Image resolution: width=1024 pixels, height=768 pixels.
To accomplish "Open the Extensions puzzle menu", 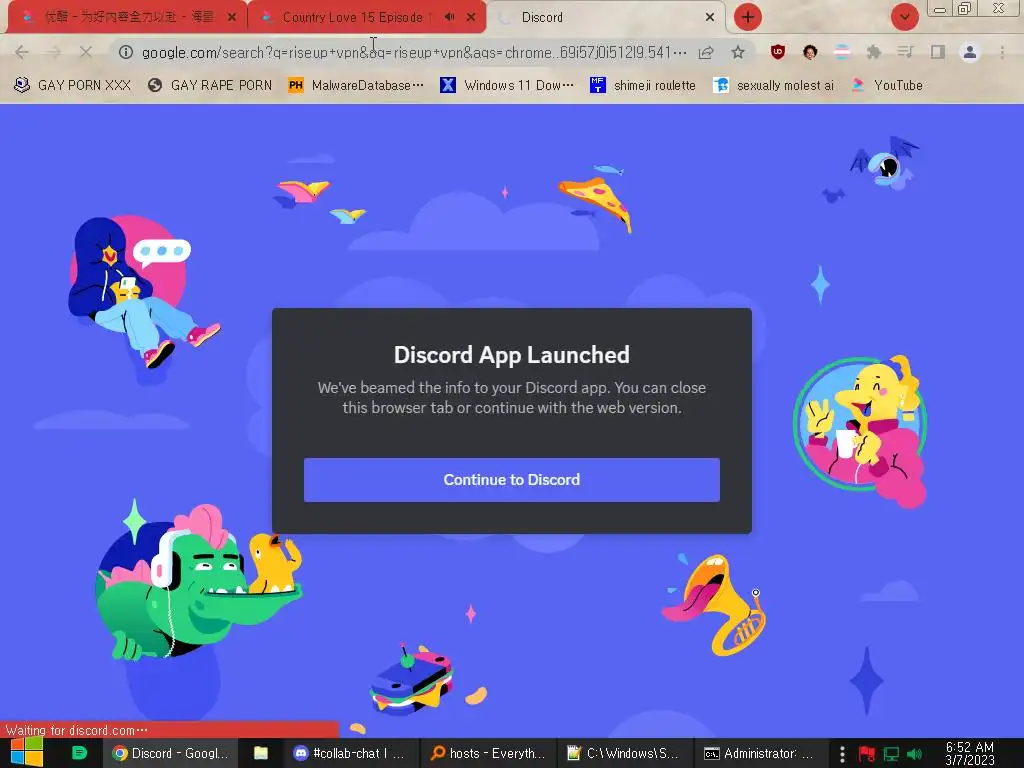I will pos(874,52).
